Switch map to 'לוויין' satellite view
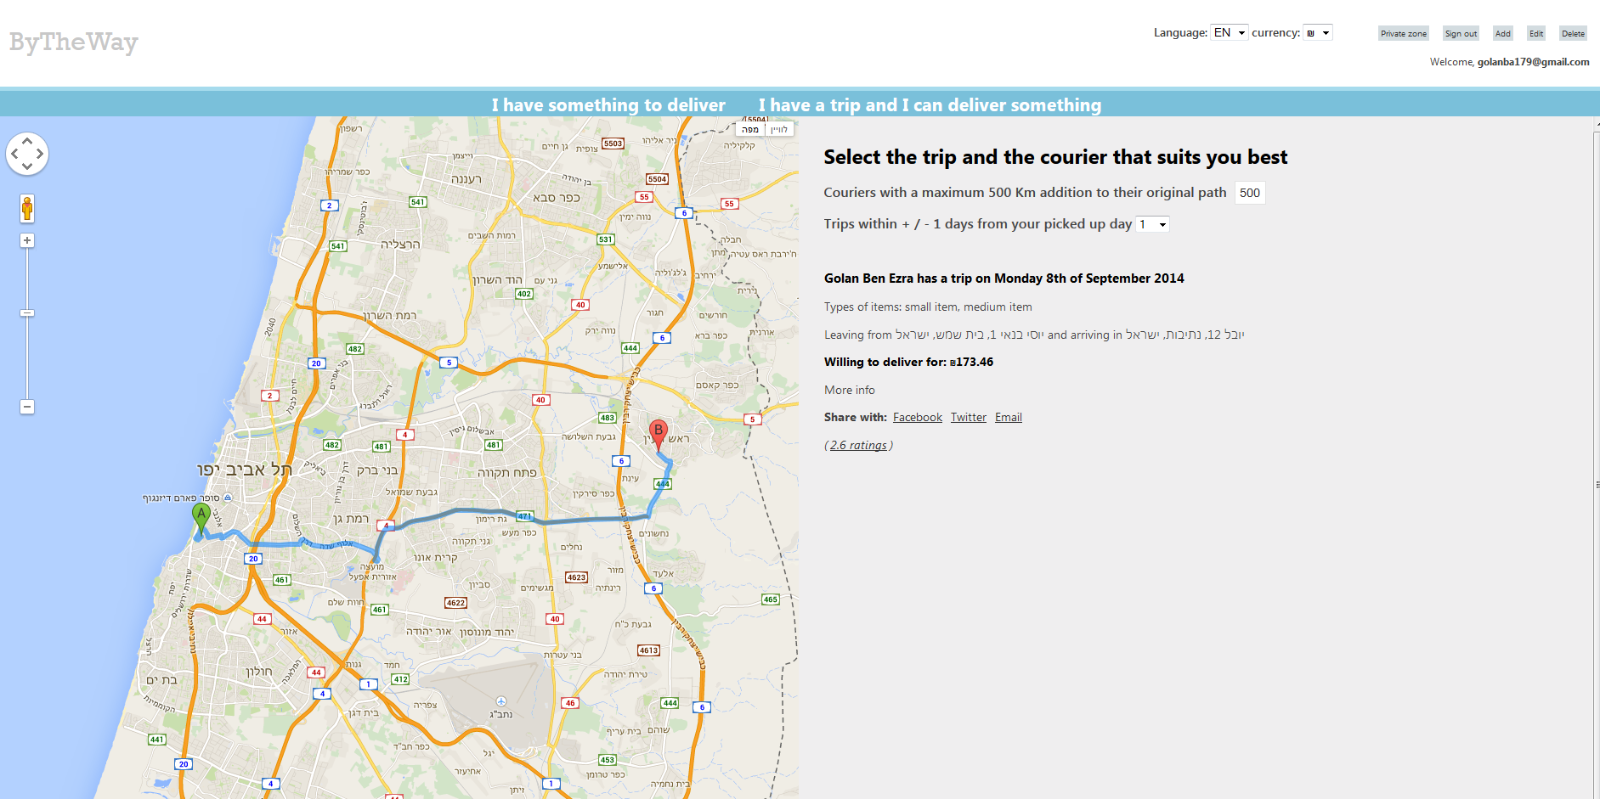Screen dimensions: 1600x799 (x=779, y=129)
